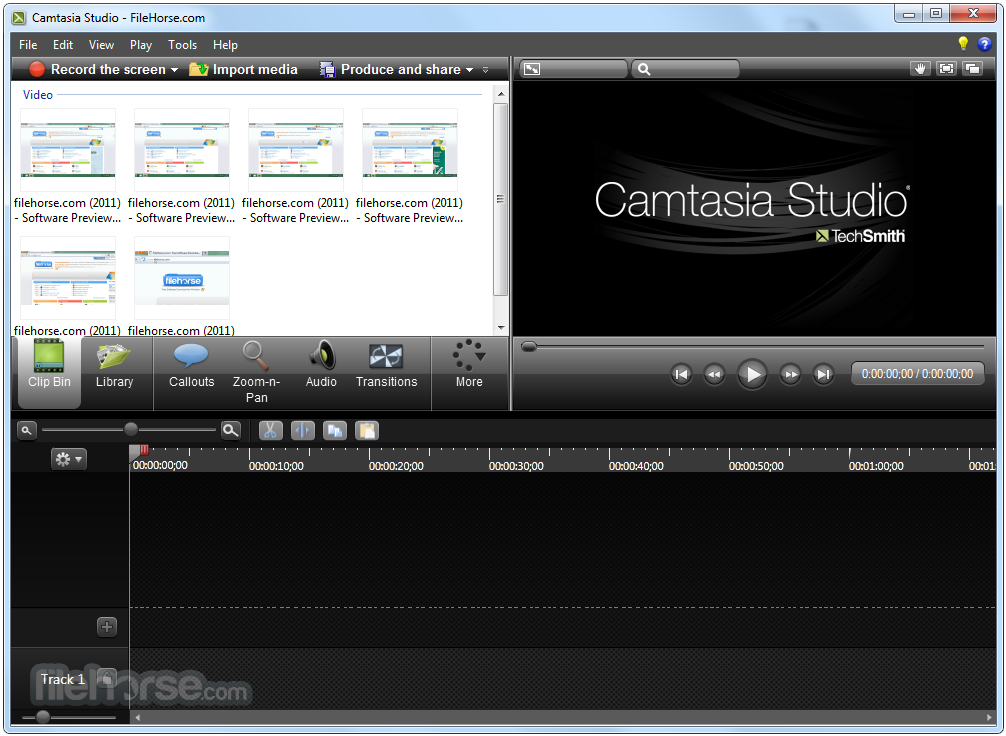Viewport: 1006px width, 736px height.
Task: Click the timeline scroll left arrow
Action: pyautogui.click(x=137, y=717)
